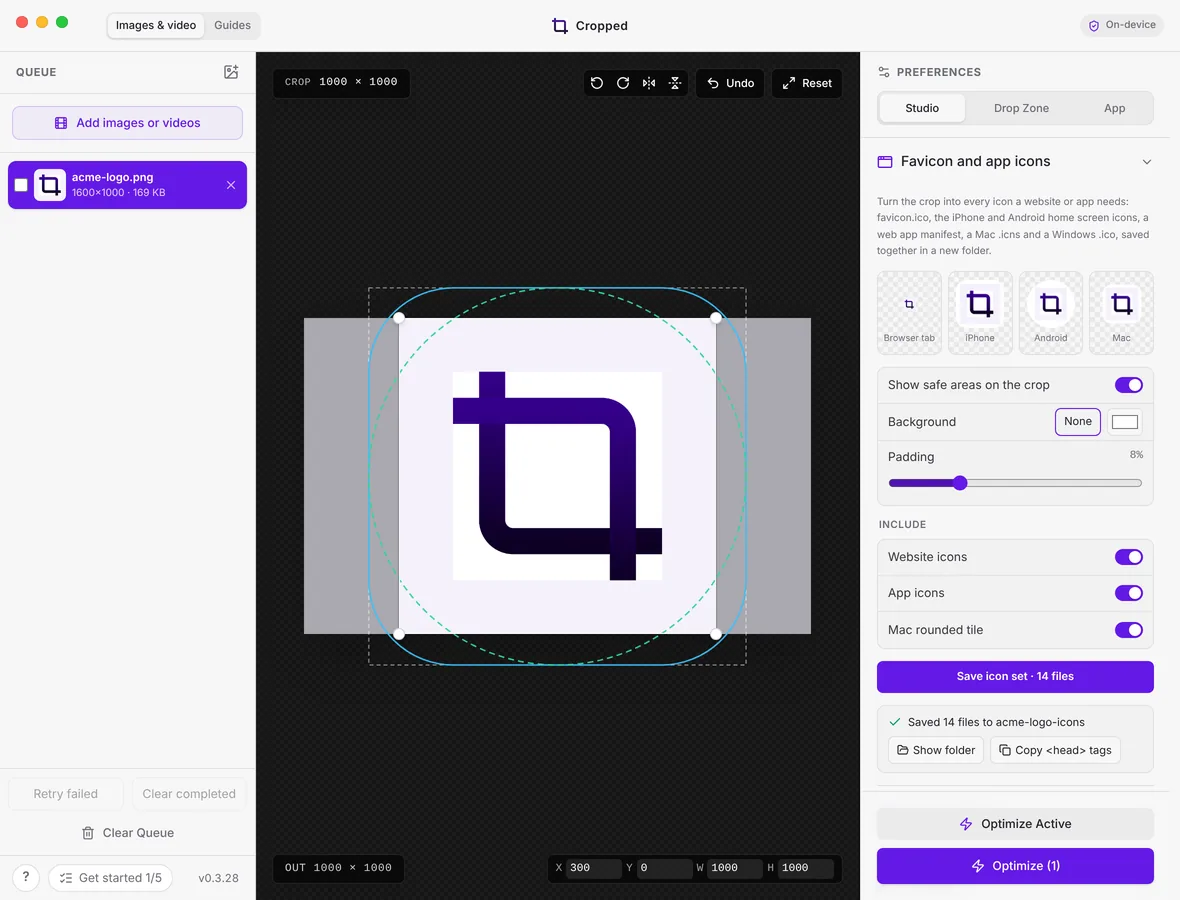The image size is (1180, 900).
Task: Select the Studio preferences tab
Action: (x=922, y=108)
